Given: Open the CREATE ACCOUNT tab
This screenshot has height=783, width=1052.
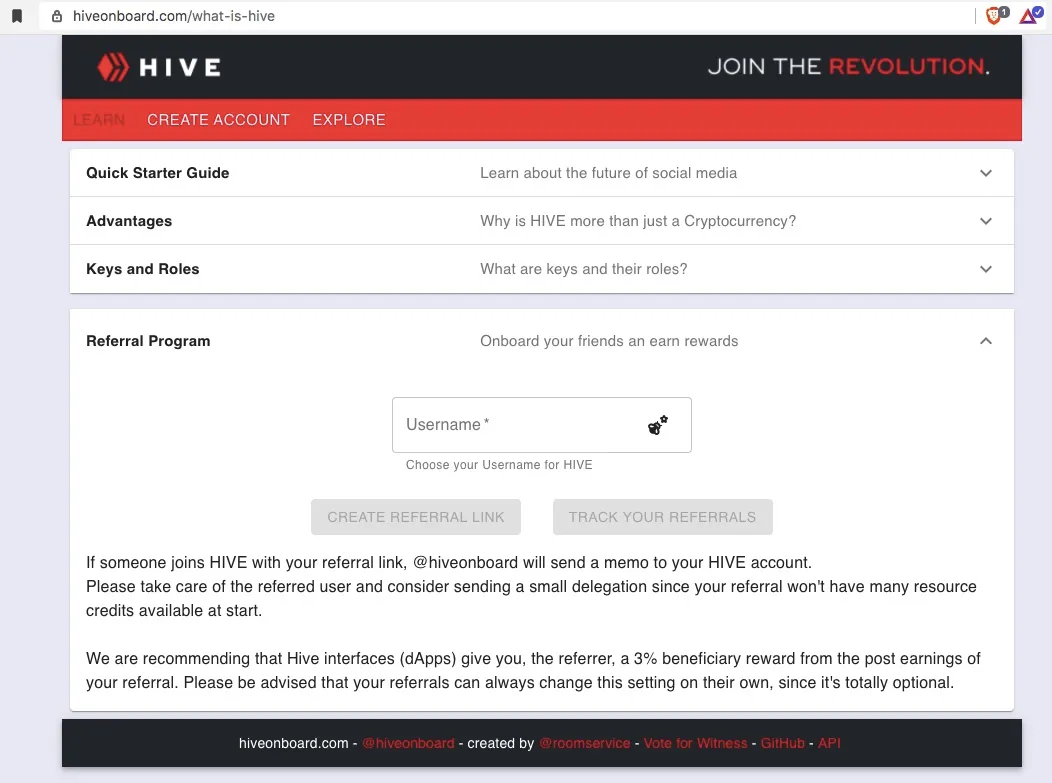Looking at the screenshot, I should click(218, 119).
